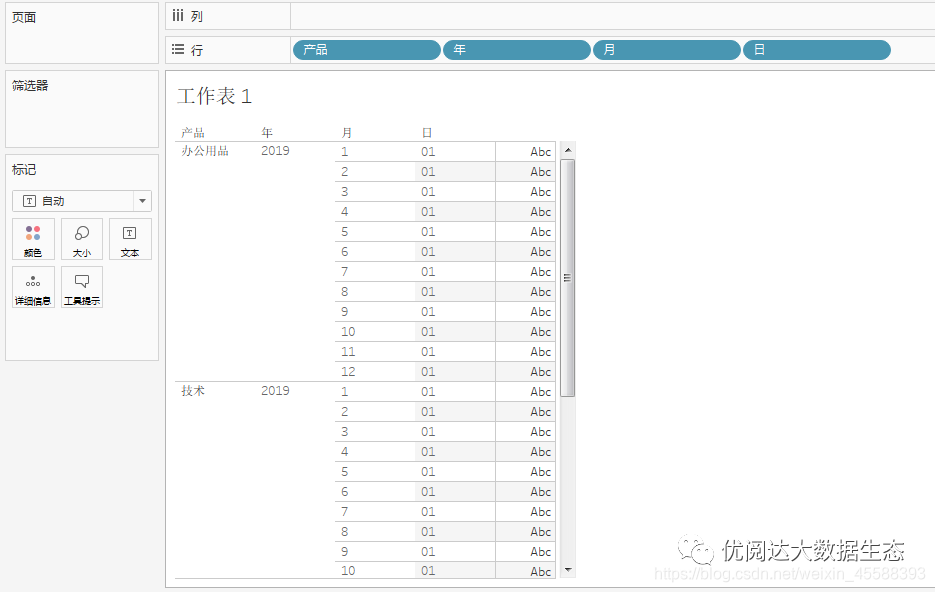Select the 办公用品 product row label

pyautogui.click(x=205, y=151)
